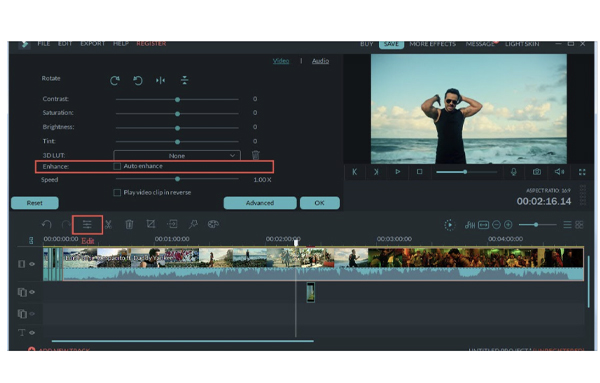Viewport: 600px width, 383px height.
Task: Switch to the Audio tab
Action: 320,61
